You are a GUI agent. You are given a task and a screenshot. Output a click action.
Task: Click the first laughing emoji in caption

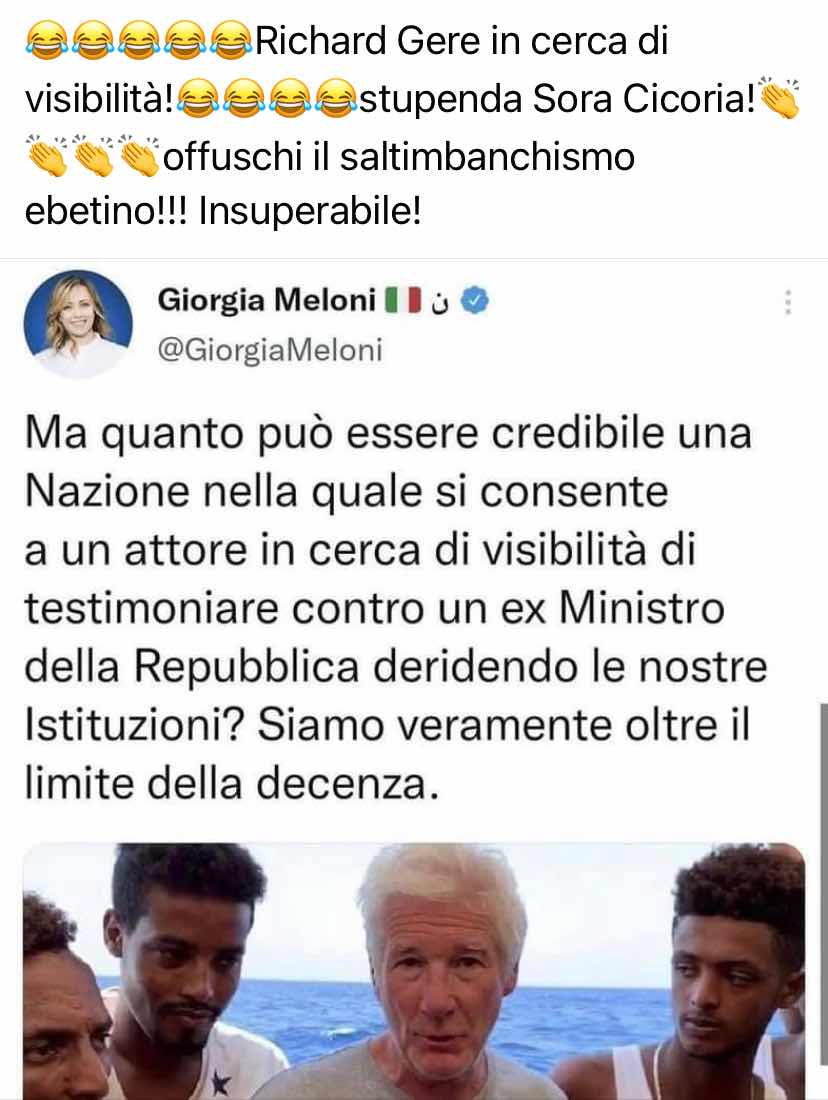tap(46, 41)
